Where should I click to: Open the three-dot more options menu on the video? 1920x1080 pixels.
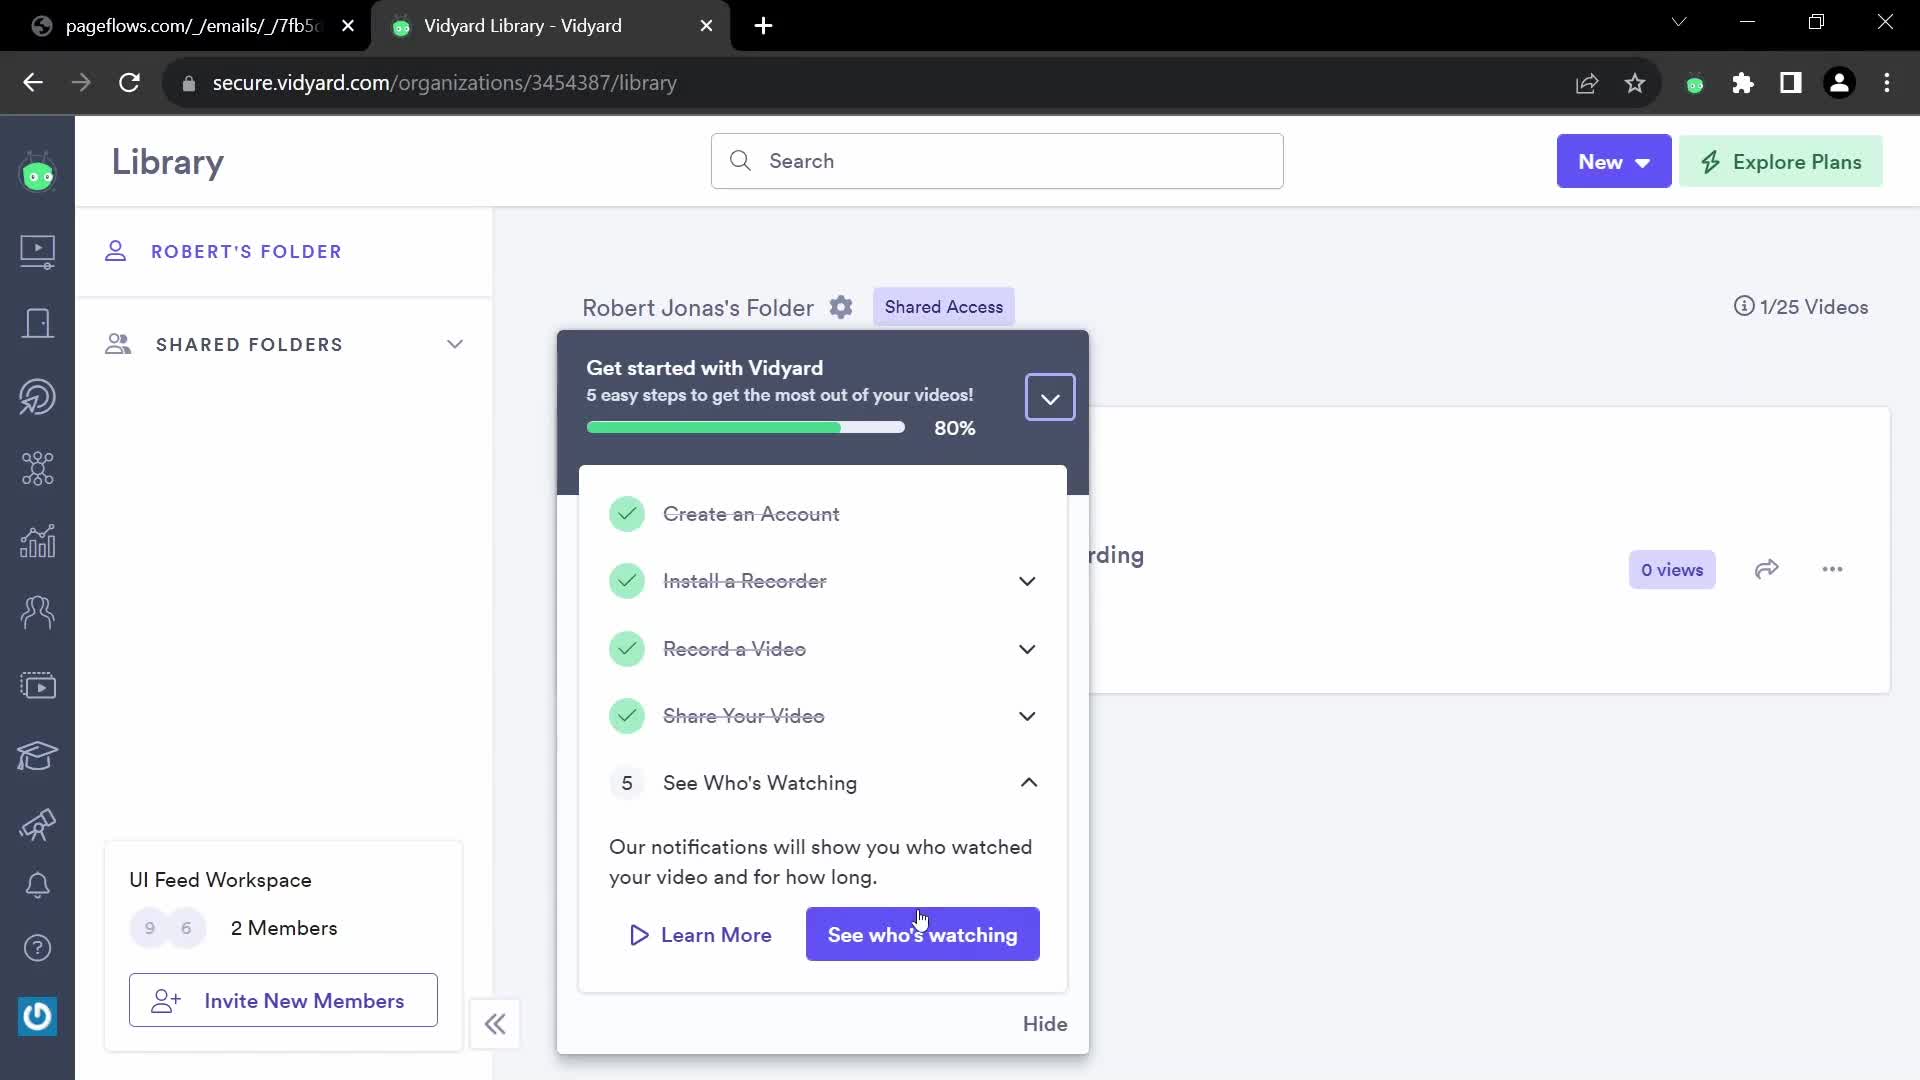click(x=1832, y=569)
